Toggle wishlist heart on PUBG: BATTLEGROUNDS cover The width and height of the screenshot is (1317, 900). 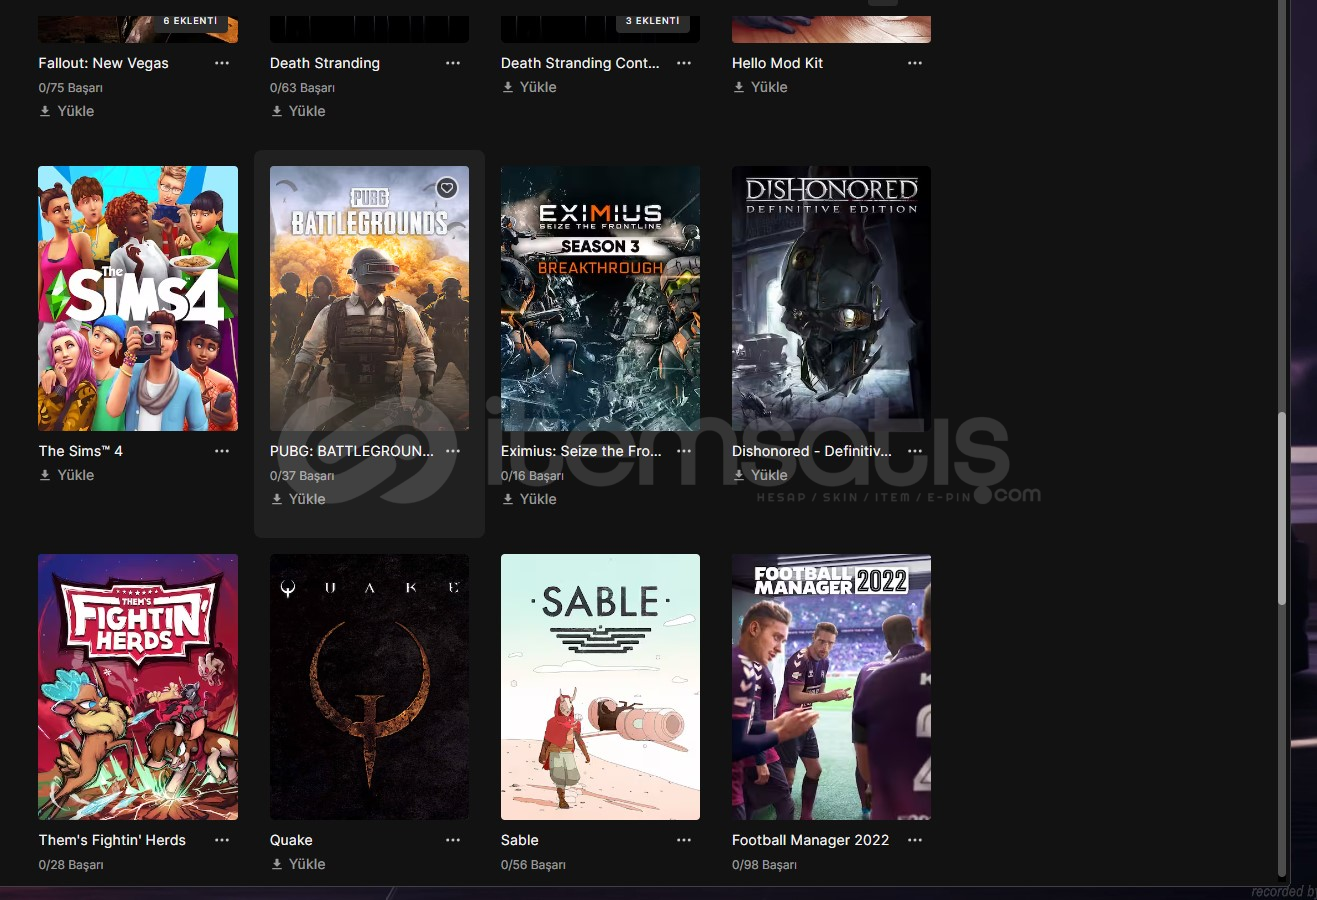(x=447, y=188)
